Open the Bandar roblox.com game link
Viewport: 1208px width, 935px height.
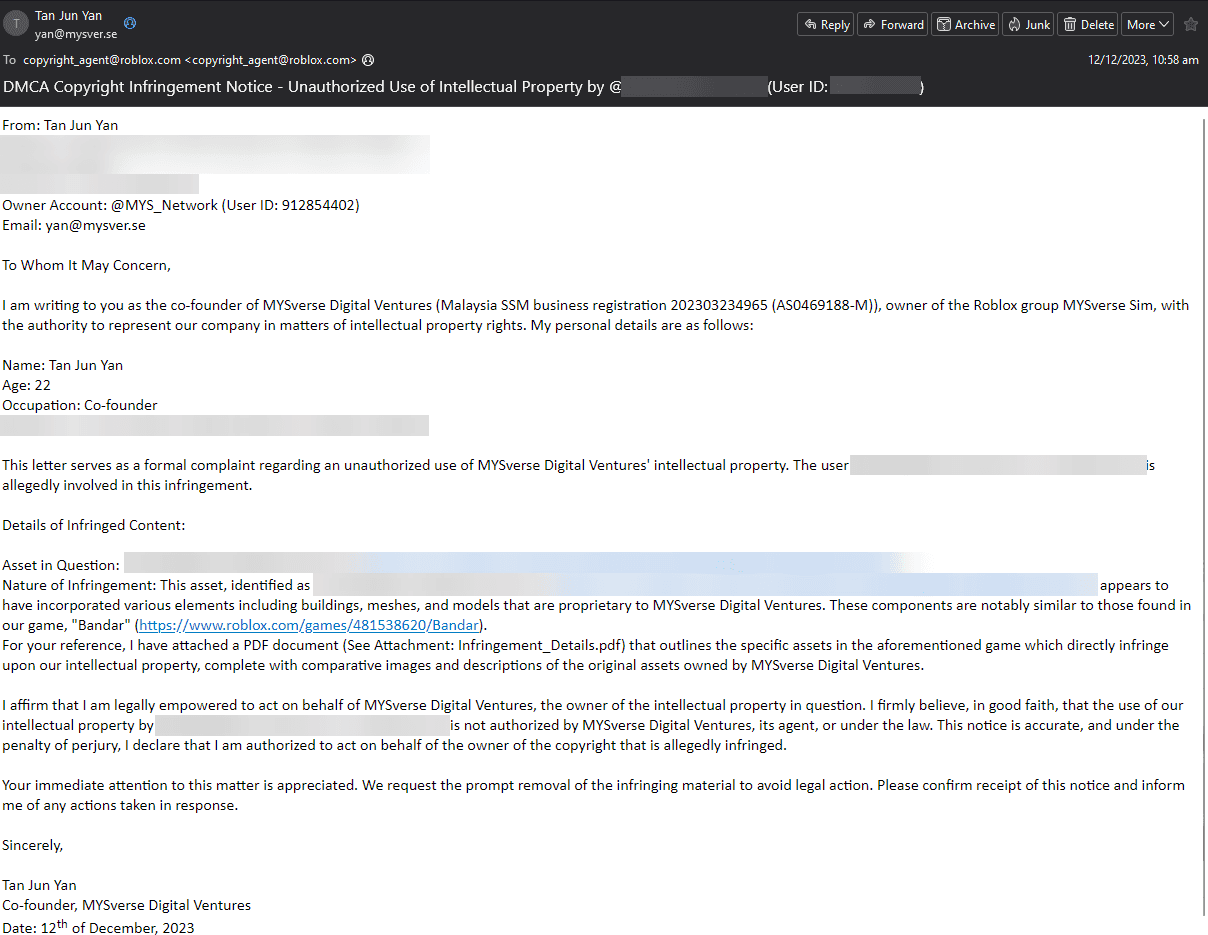click(x=310, y=625)
